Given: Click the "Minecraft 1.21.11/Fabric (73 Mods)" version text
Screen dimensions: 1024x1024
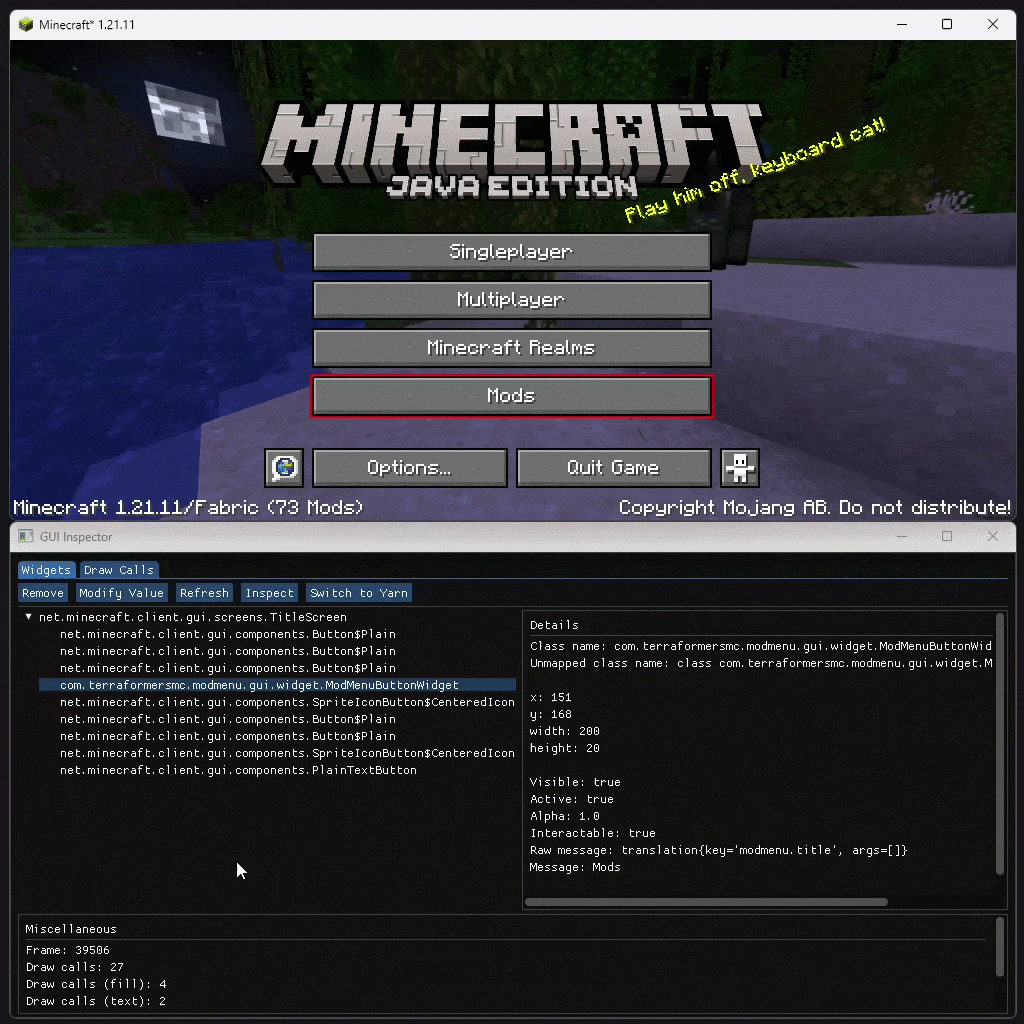Looking at the screenshot, I should tap(188, 507).
